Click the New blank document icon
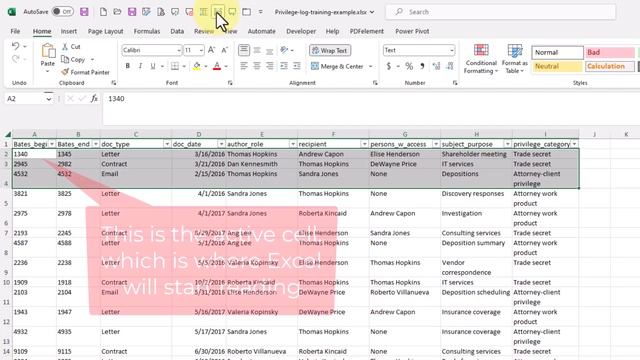This screenshot has height=360, width=640. coord(103,12)
